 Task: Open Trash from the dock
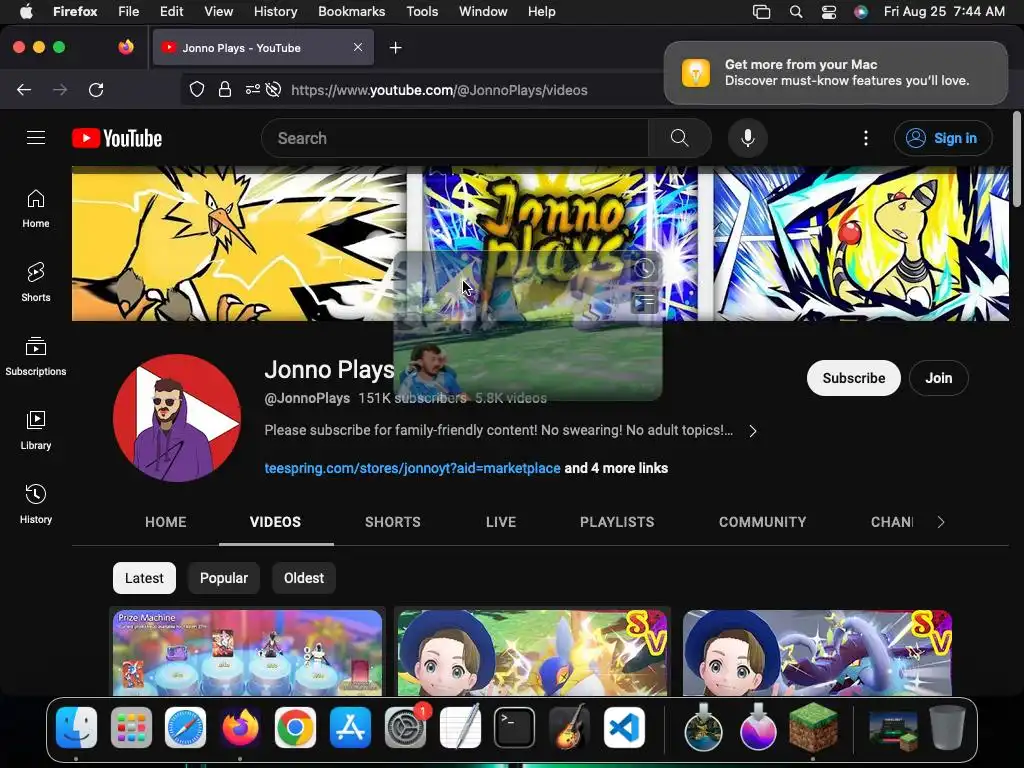coord(948,728)
